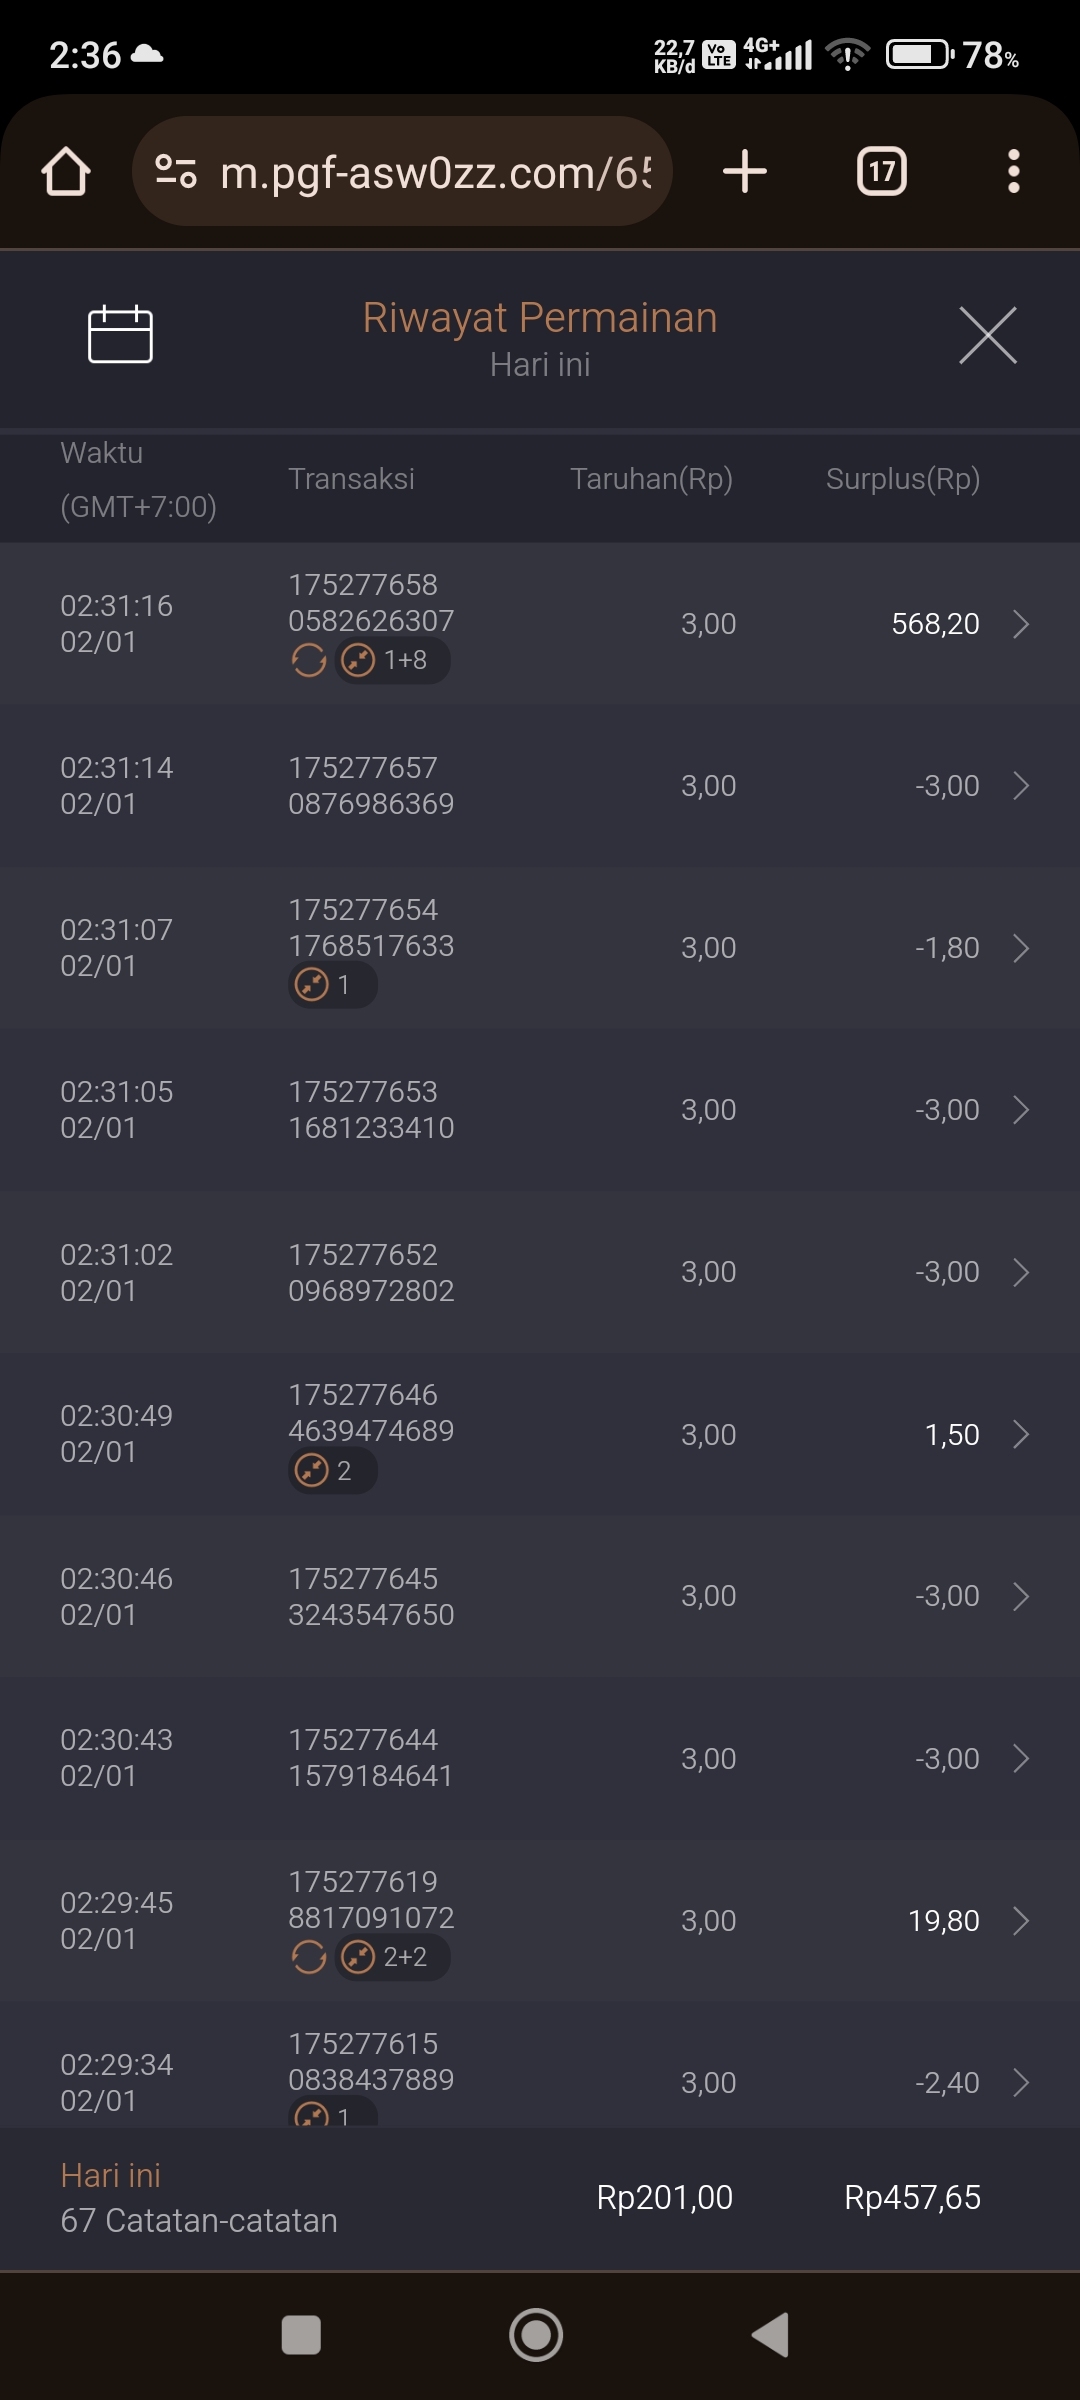
Task: Tap the Hari ini summary label
Action: coord(110,2175)
